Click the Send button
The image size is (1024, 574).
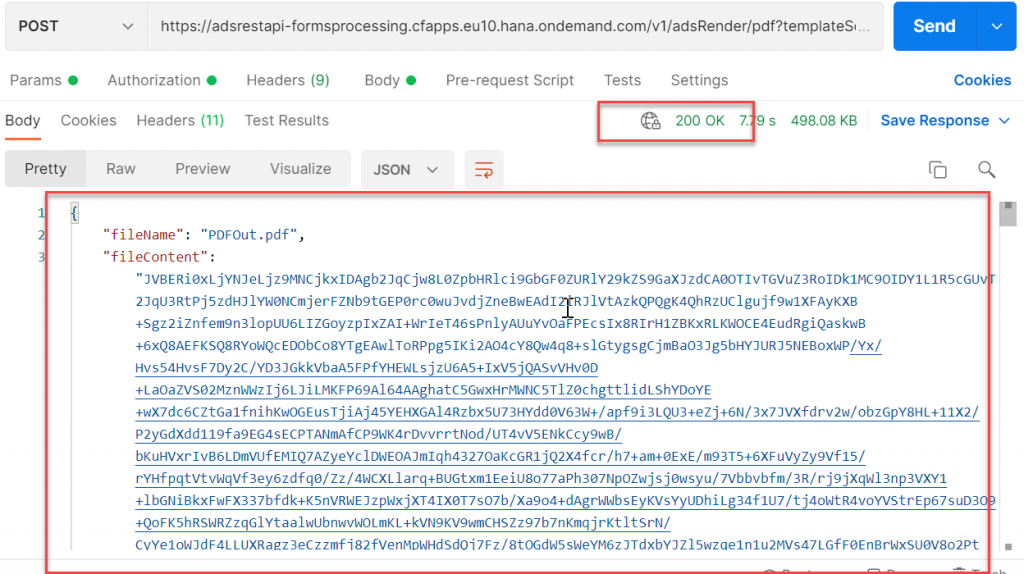coord(935,26)
